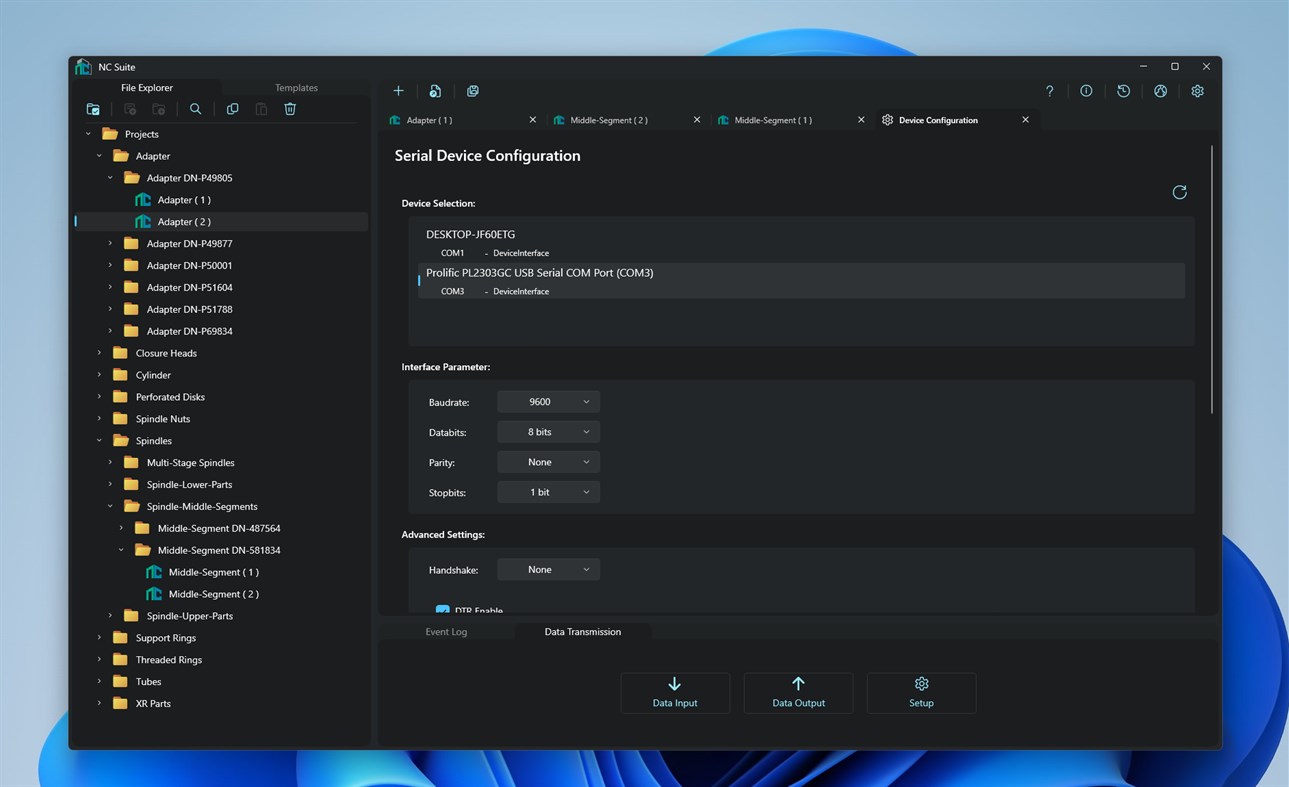The height and width of the screenshot is (787, 1289).
Task: Expand the Multi-Stage Spindles chevron
Action: (110, 463)
